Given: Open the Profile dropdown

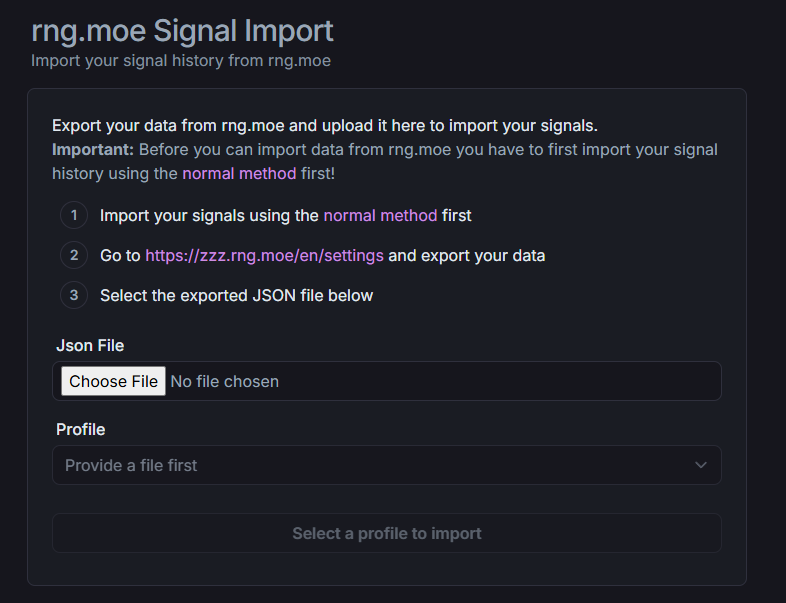Looking at the screenshot, I should click(386, 465).
